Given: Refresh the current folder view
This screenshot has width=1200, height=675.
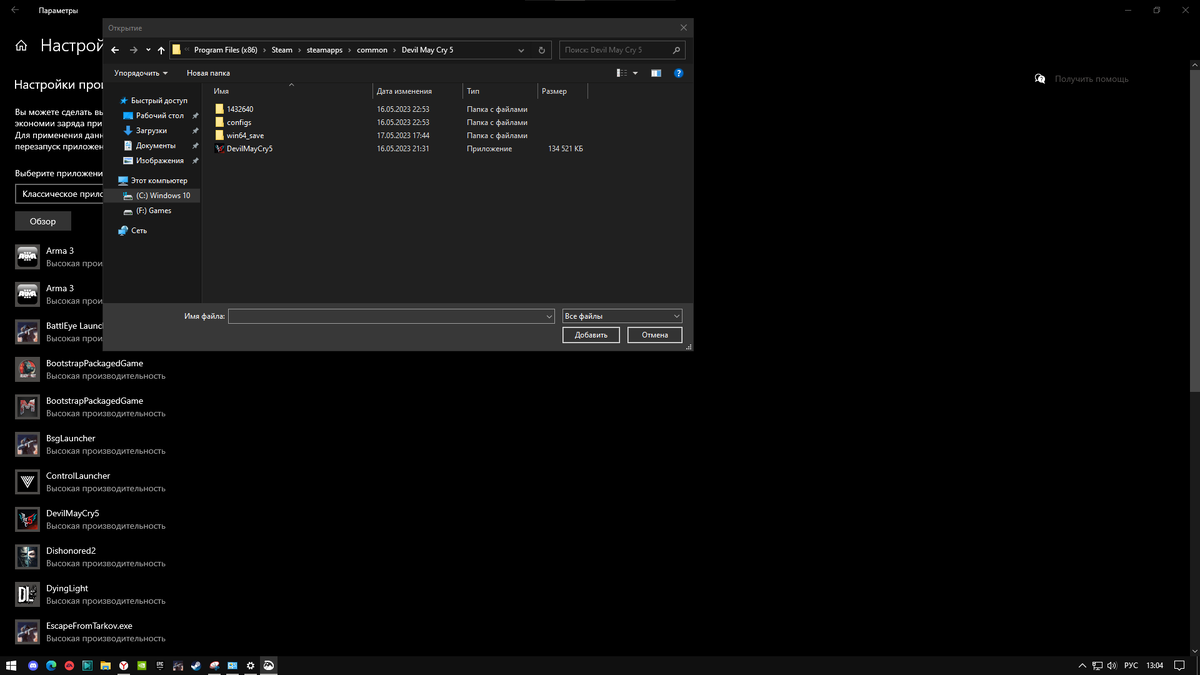Looking at the screenshot, I should coord(542,50).
